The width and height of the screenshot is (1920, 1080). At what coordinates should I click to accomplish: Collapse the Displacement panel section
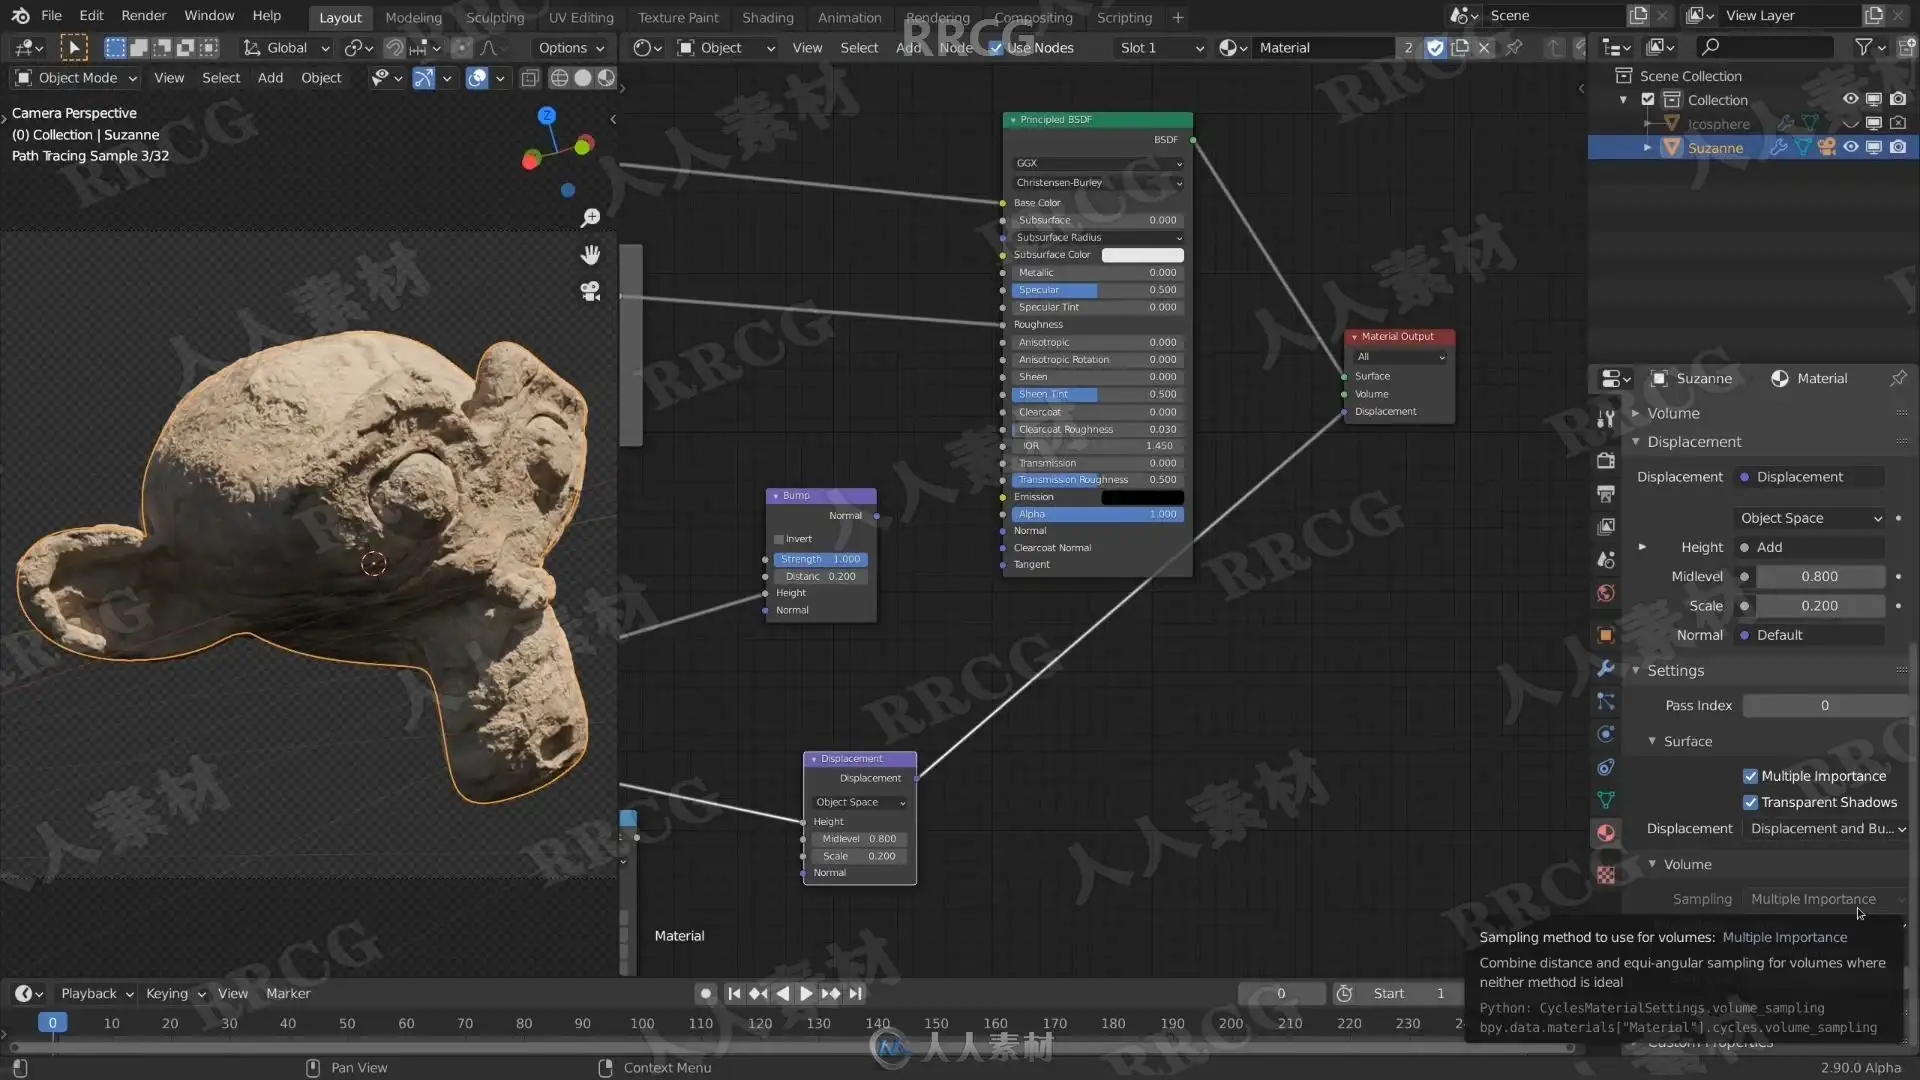[1694, 442]
